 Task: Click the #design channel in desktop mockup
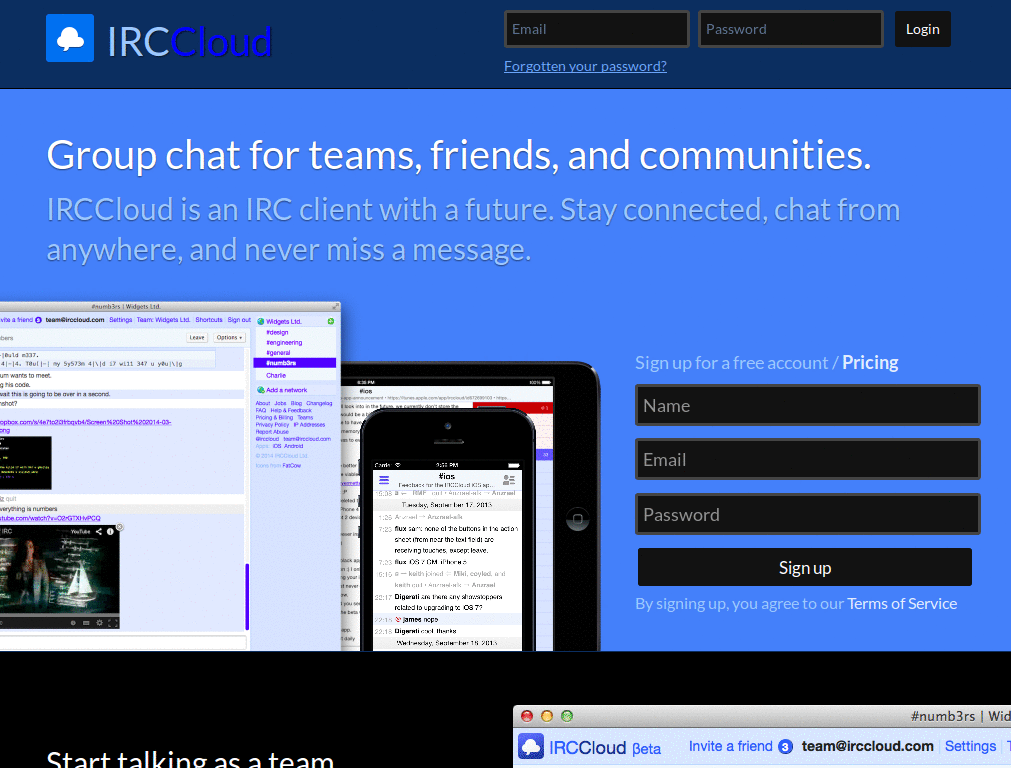[x=277, y=332]
